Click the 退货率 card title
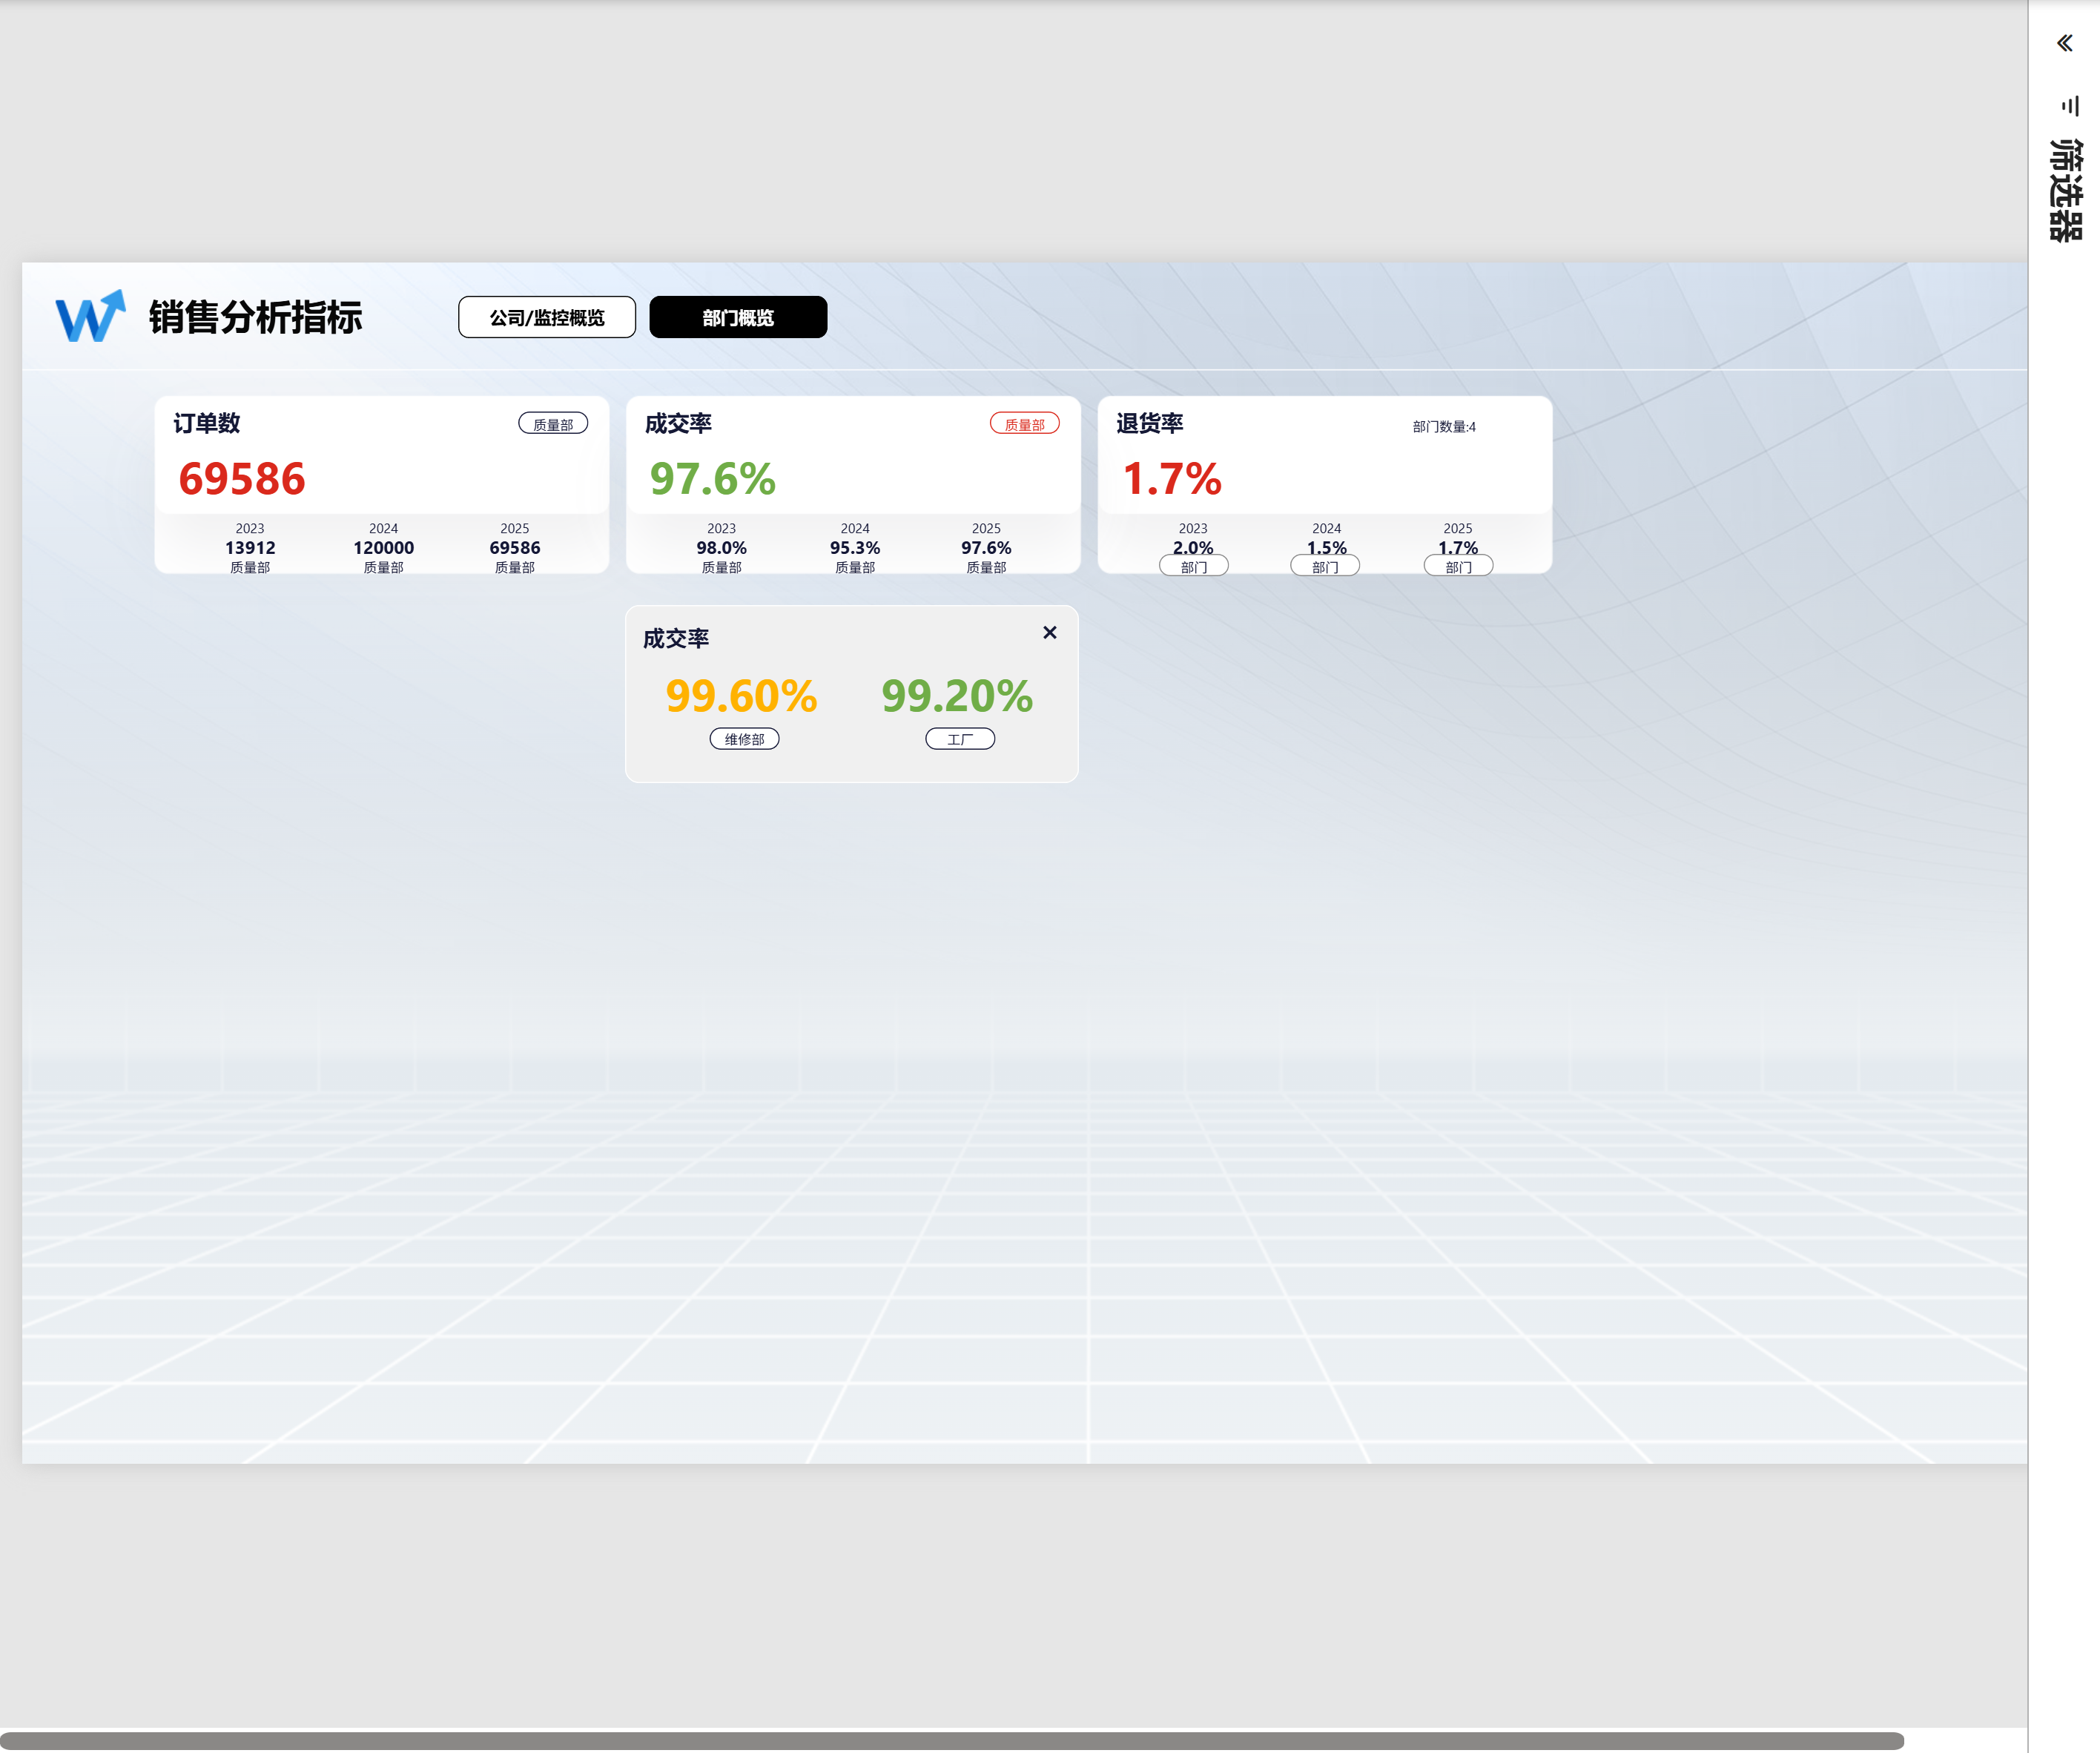2100x1753 pixels. click(x=1150, y=423)
